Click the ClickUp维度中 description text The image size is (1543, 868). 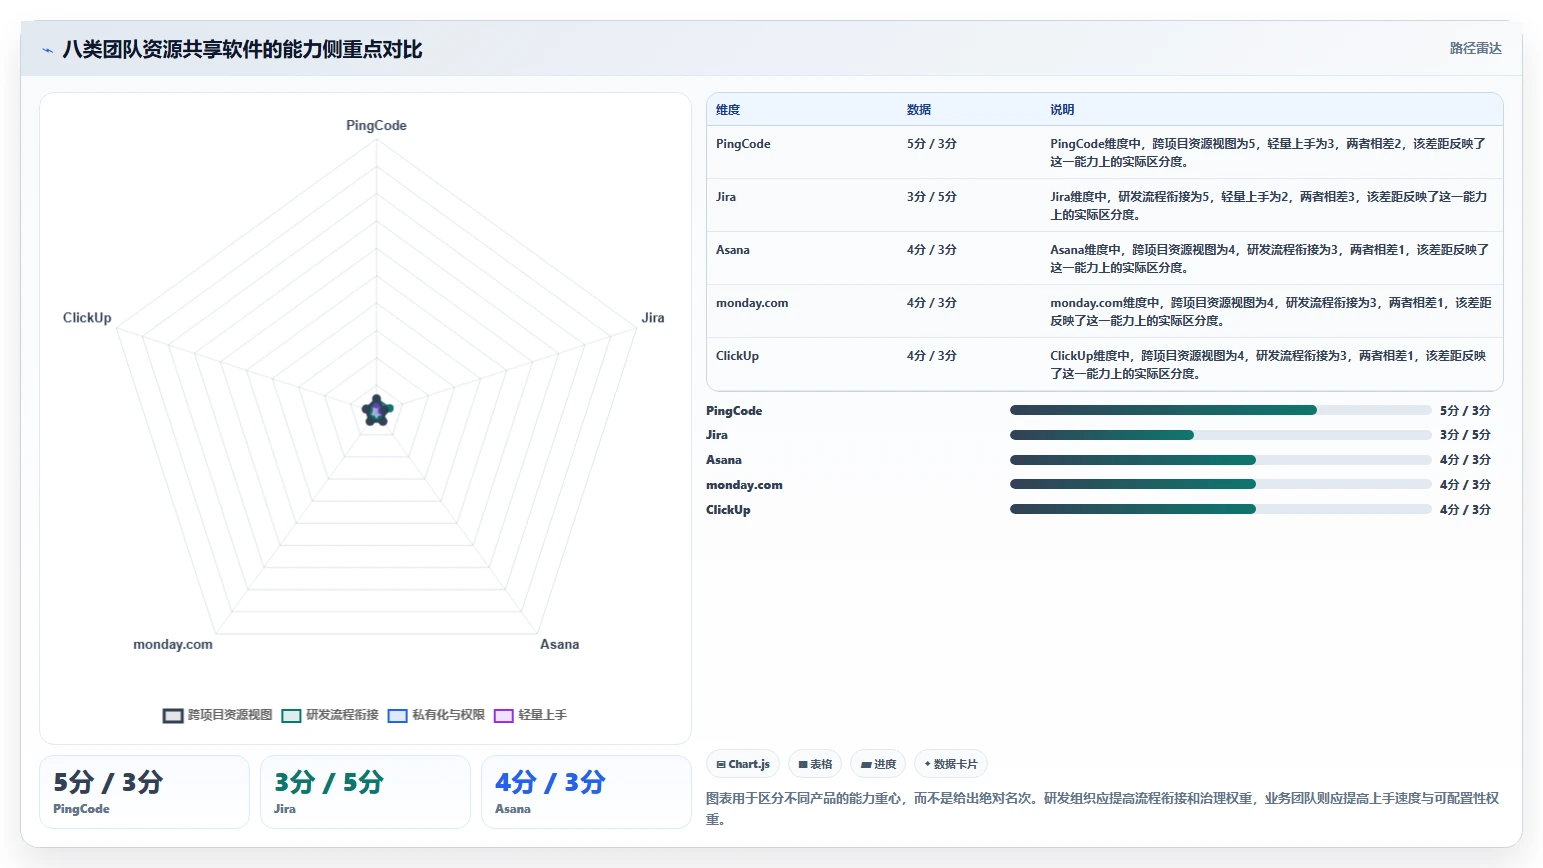coord(1268,365)
